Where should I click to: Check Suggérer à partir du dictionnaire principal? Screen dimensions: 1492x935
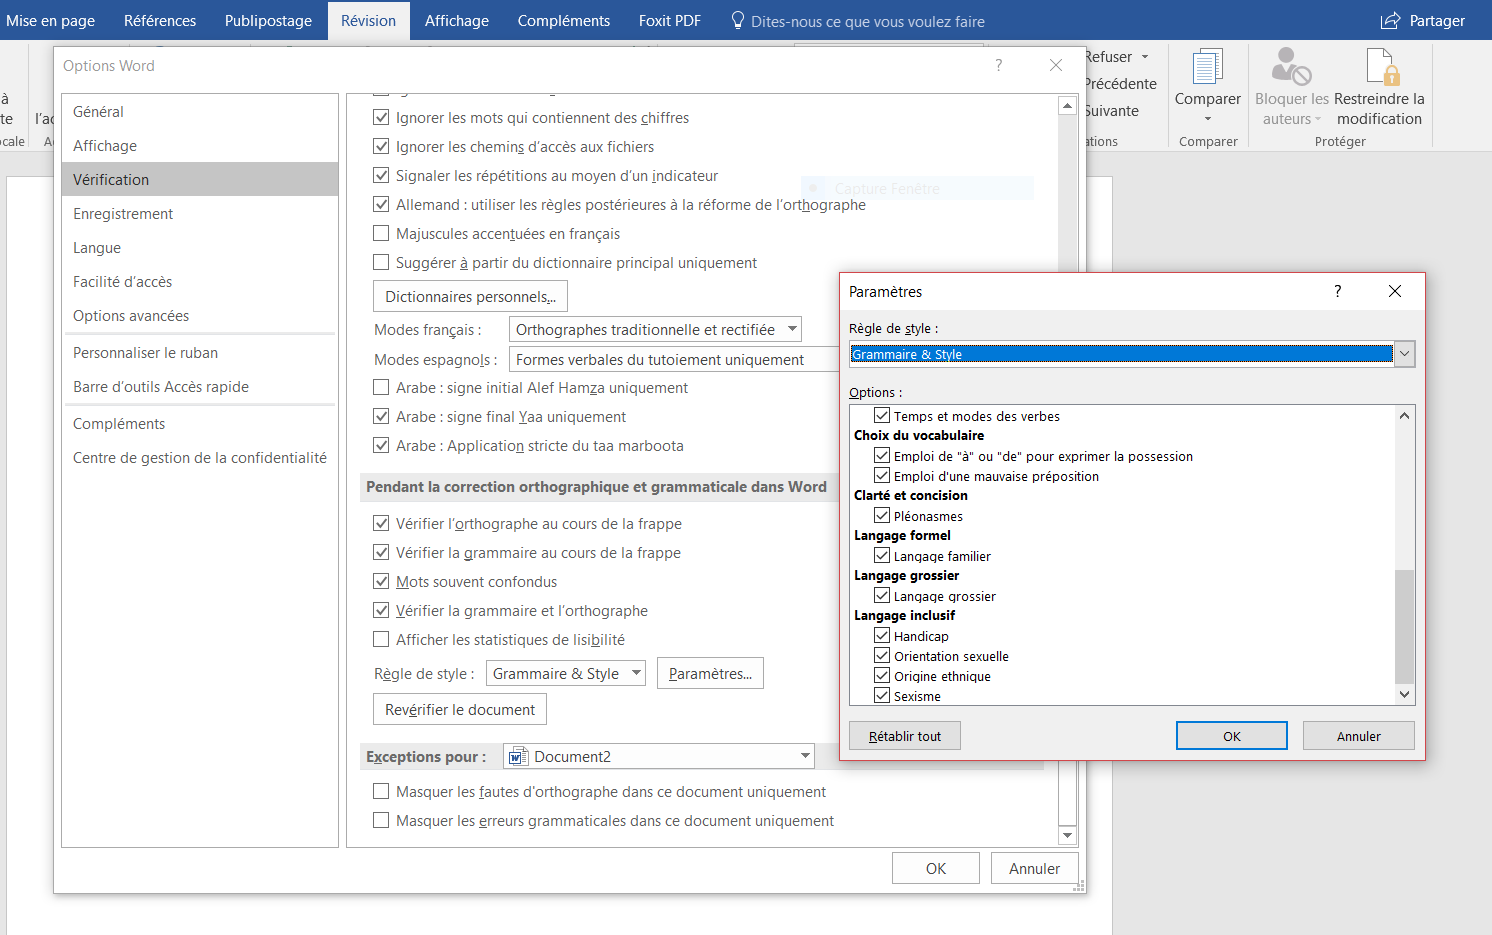click(381, 262)
